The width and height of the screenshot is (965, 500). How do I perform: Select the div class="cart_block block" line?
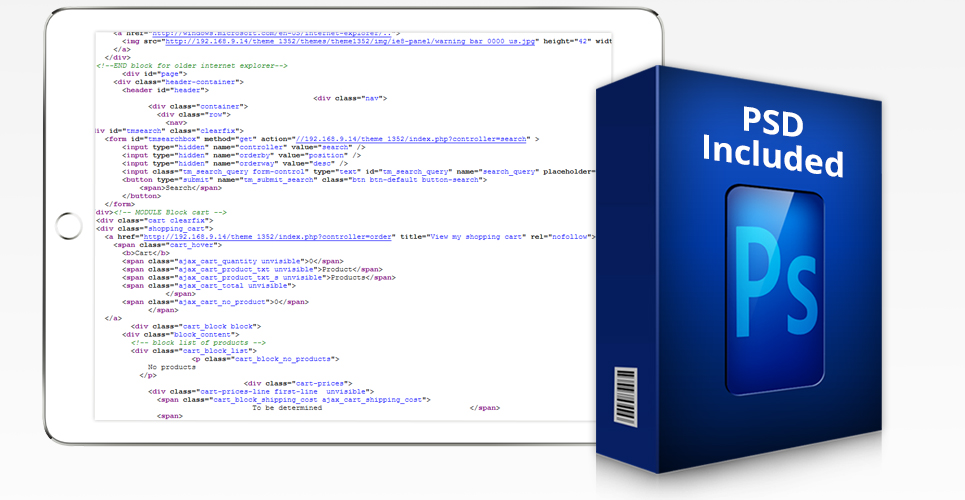[196, 326]
